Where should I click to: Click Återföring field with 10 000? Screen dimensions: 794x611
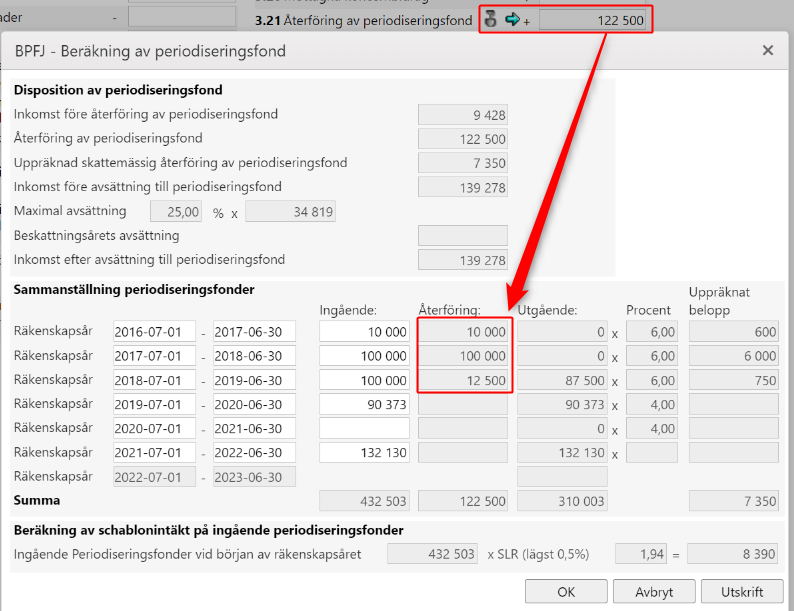463,332
